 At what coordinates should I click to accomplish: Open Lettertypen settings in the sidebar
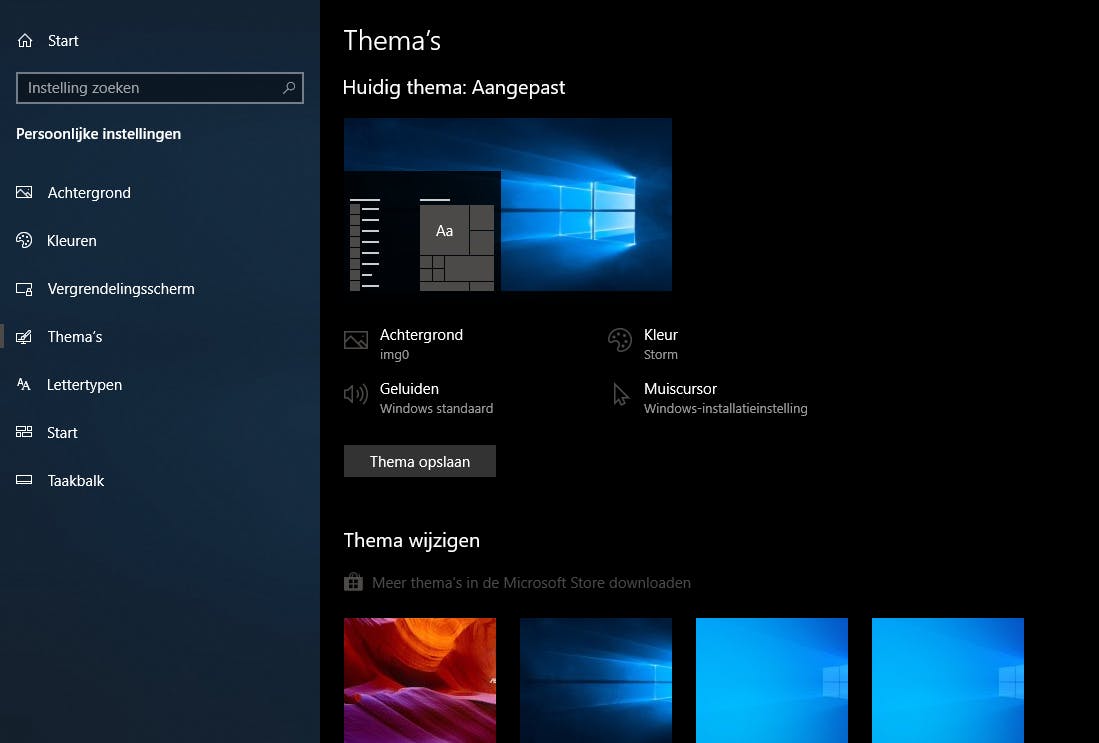[x=160, y=385]
